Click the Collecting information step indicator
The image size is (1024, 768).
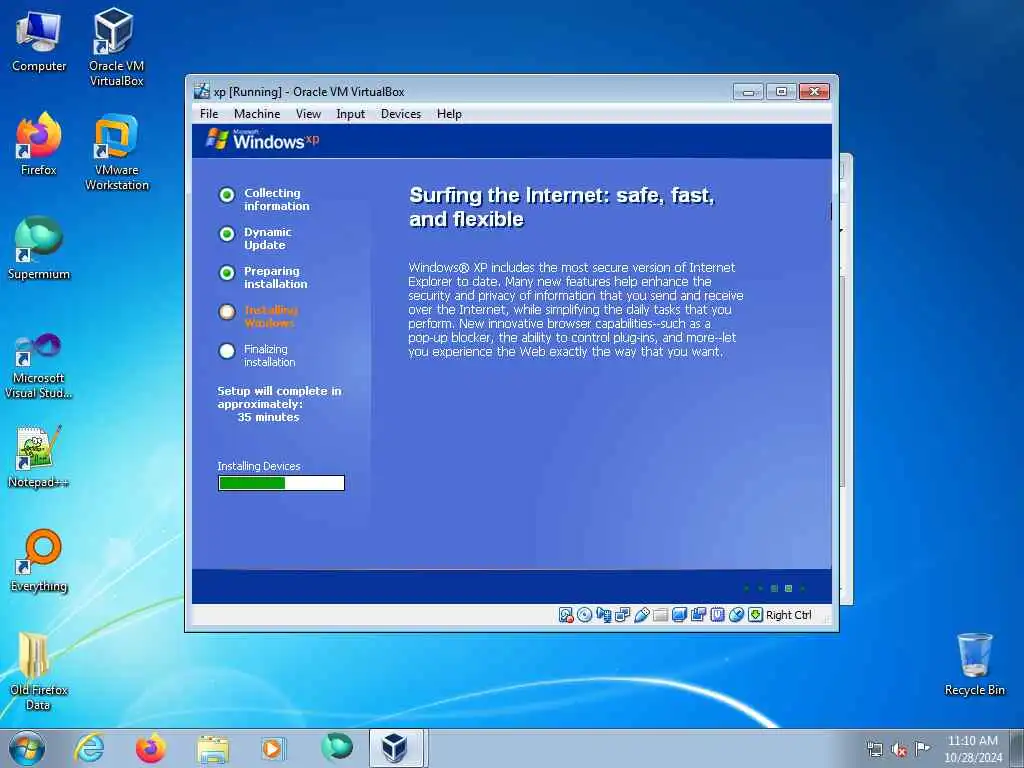coord(227,195)
